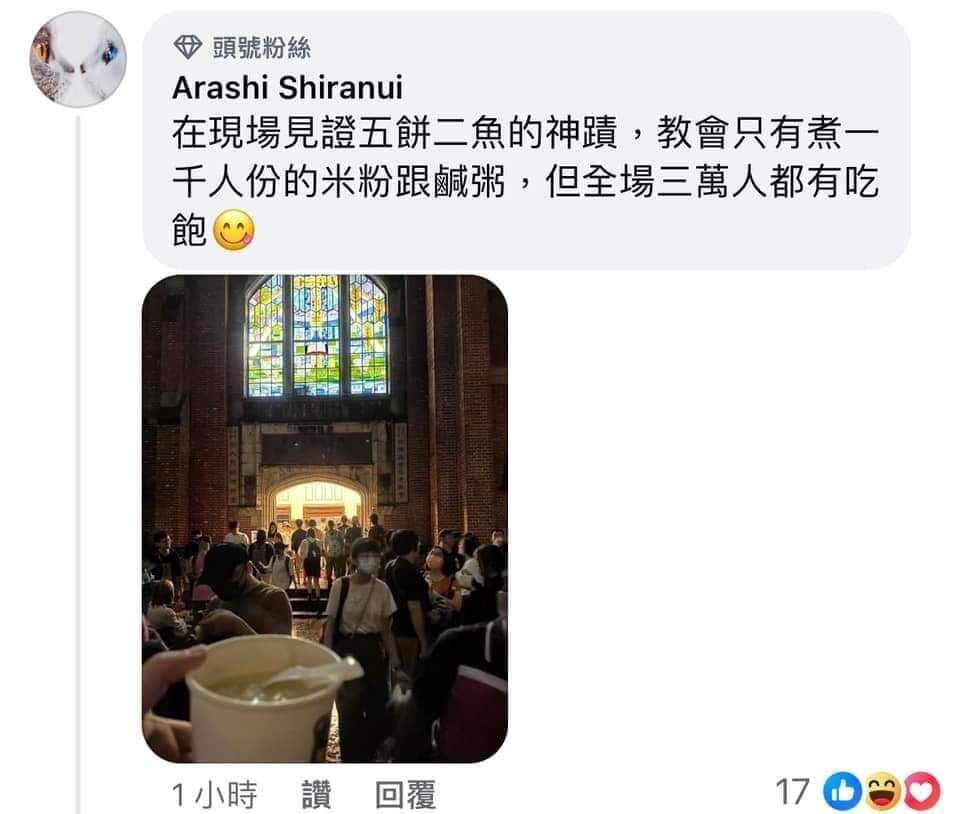The width and height of the screenshot is (960, 814).
Task: Click the paper cup in the photo
Action: (x=264, y=699)
